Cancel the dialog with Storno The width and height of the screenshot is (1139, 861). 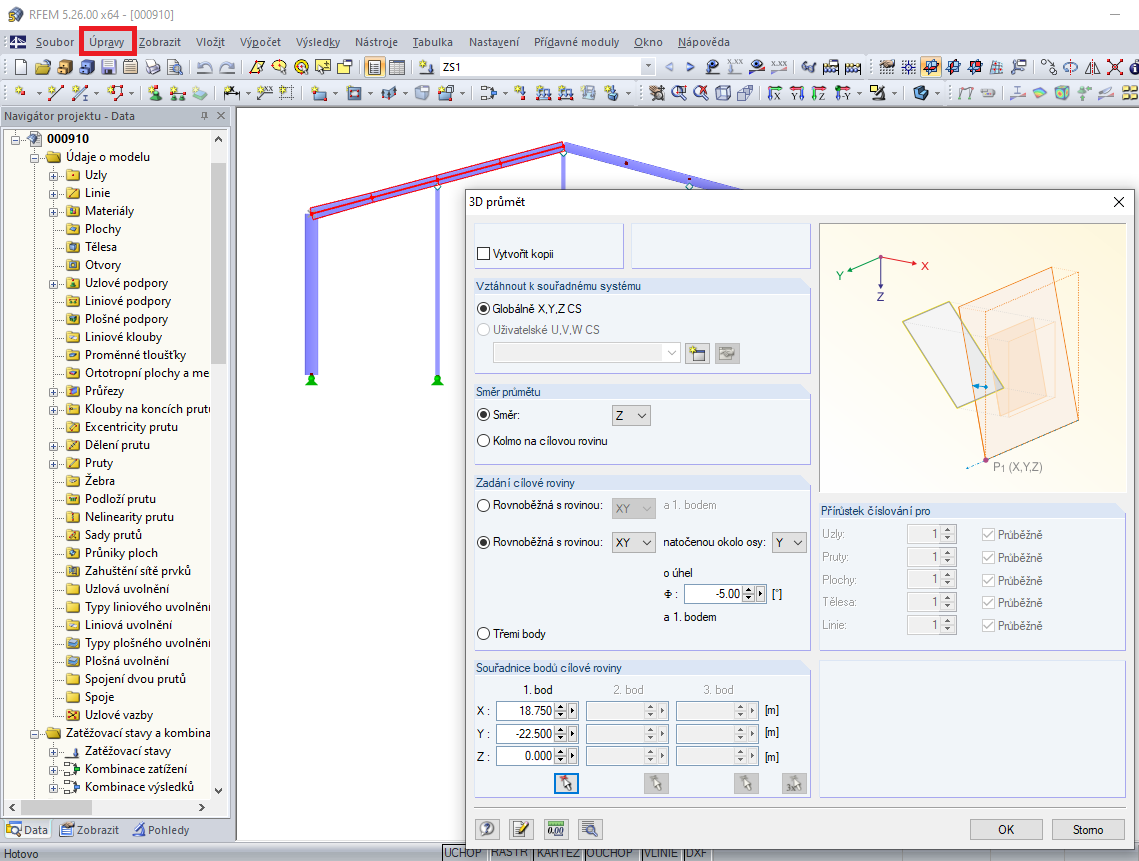pos(1088,829)
